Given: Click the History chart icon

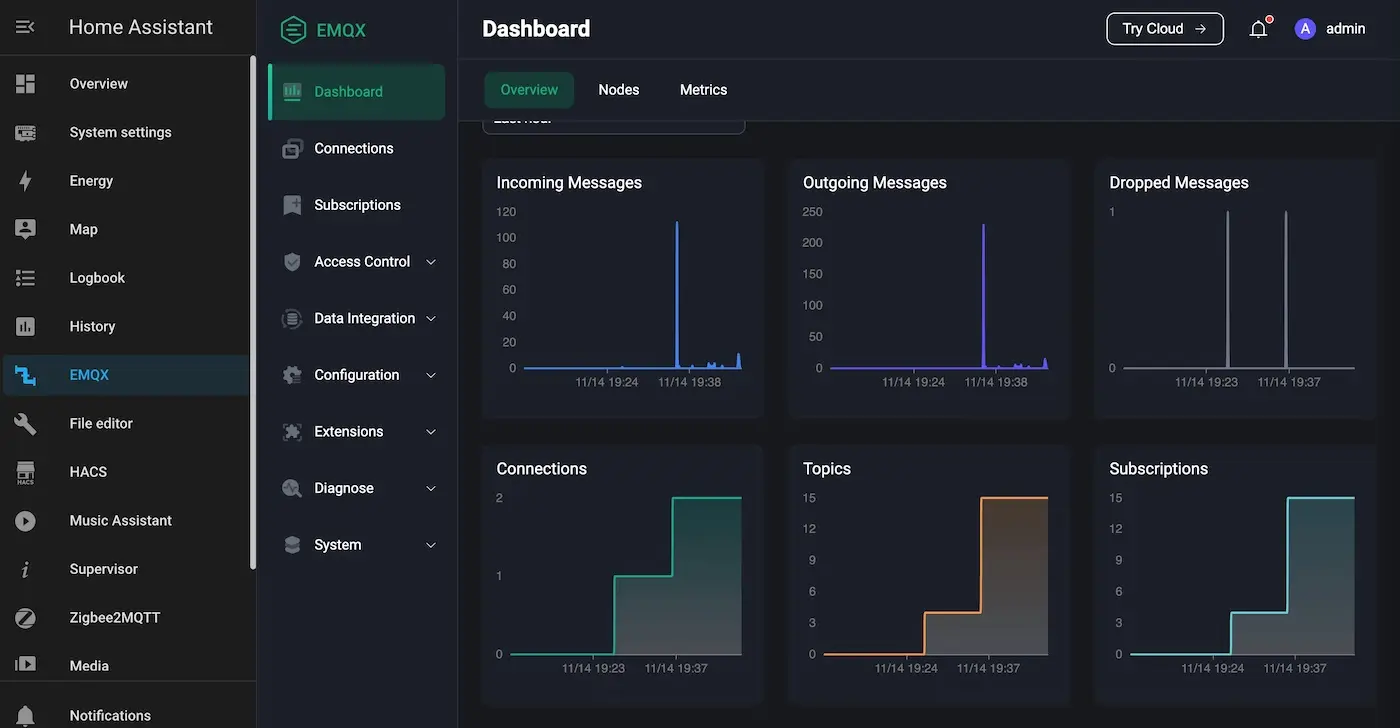Looking at the screenshot, I should point(25,326).
